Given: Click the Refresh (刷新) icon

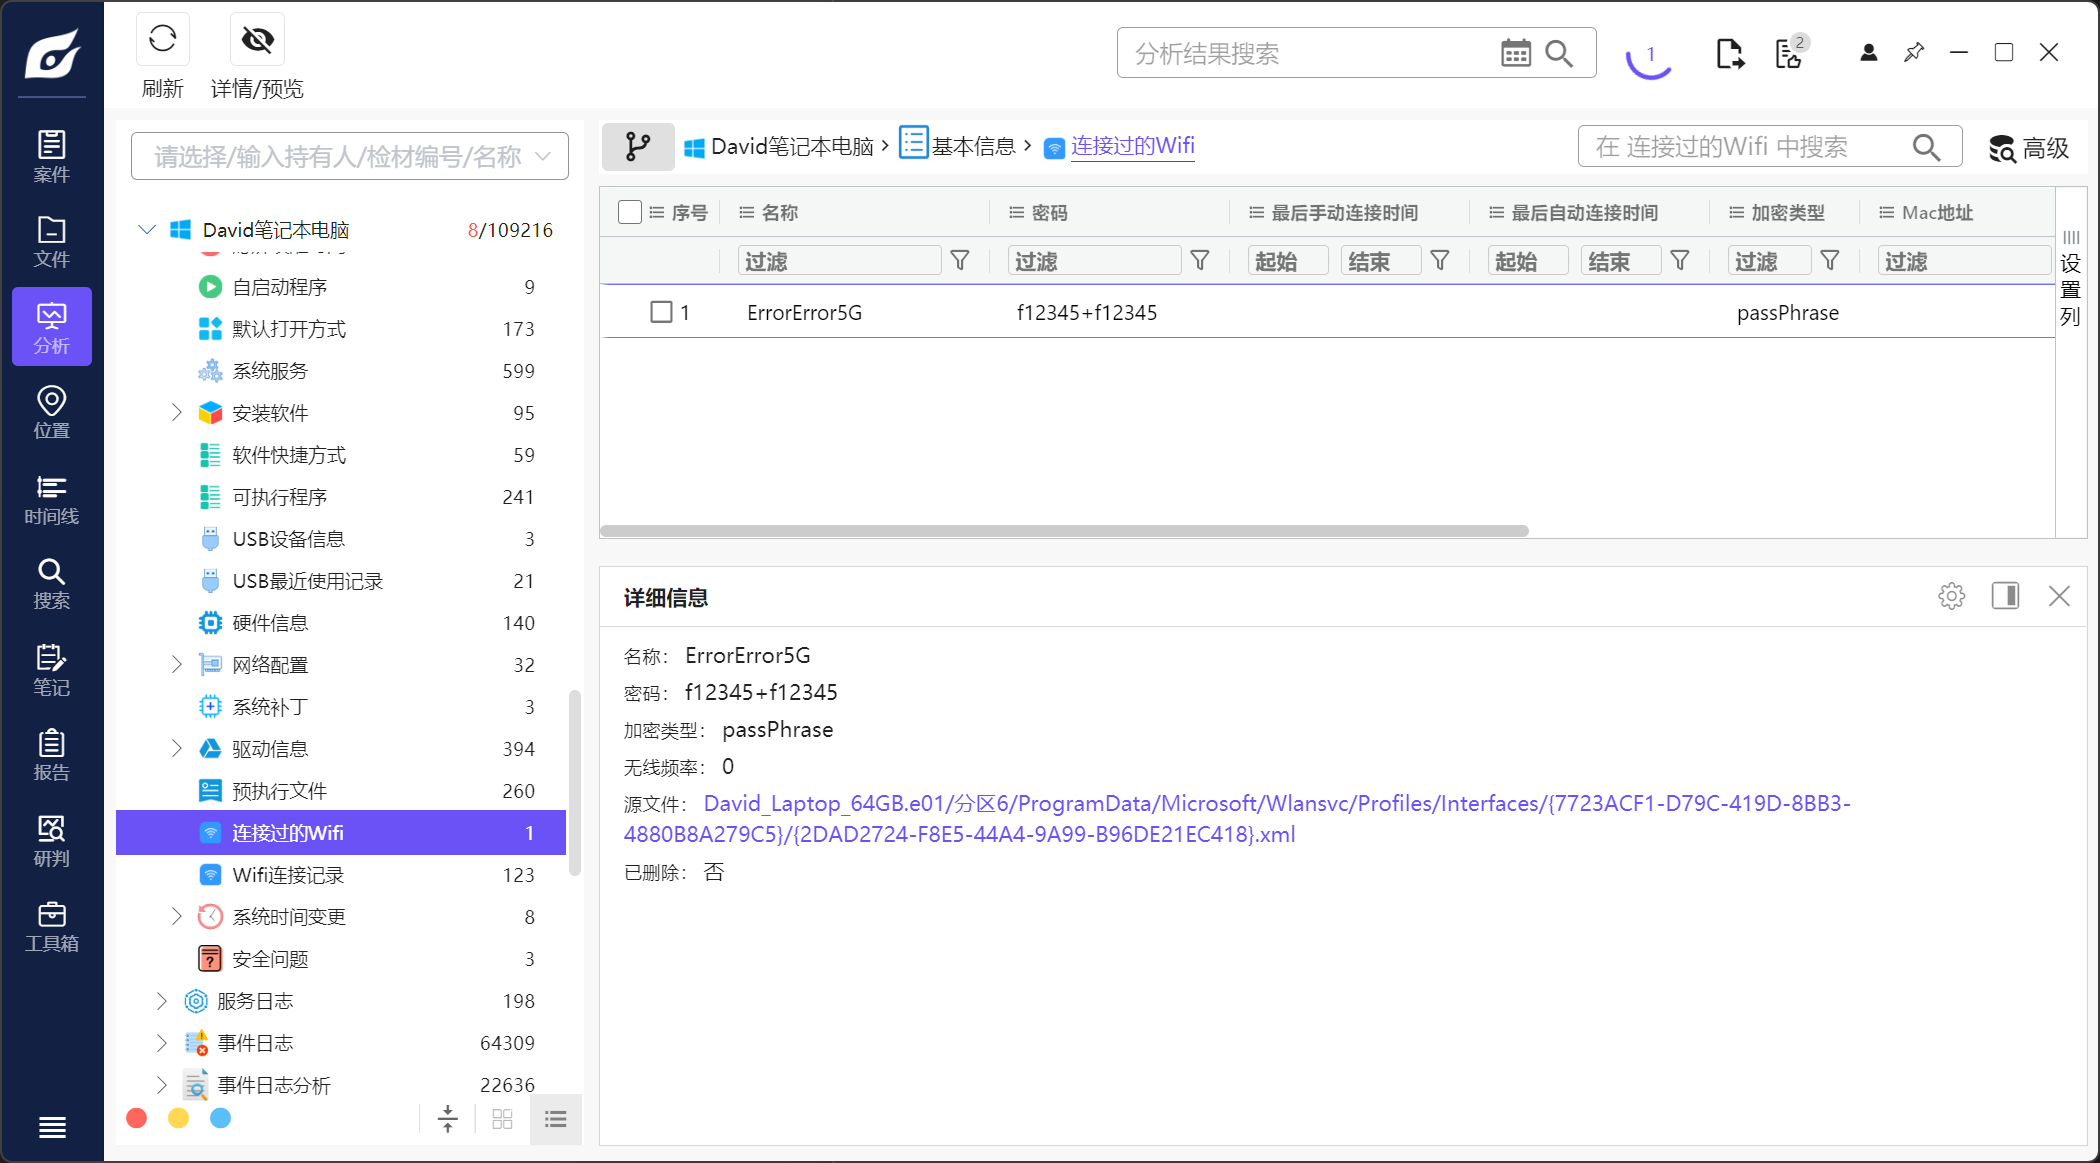Looking at the screenshot, I should coord(162,40).
